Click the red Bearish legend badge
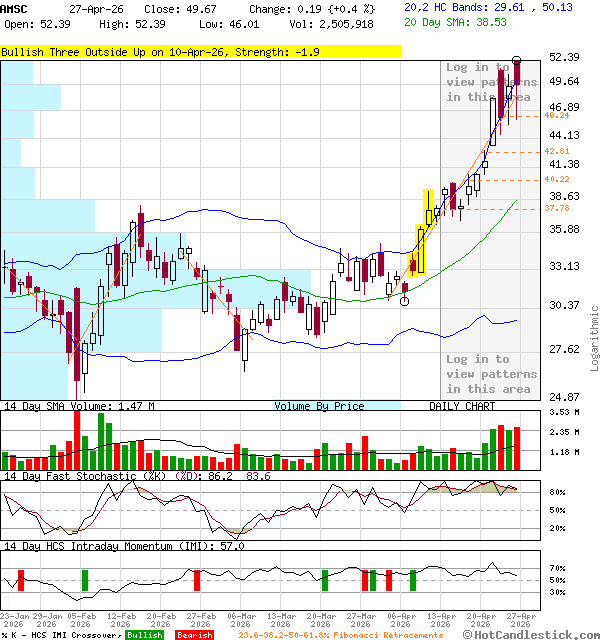This screenshot has width=600, height=640. point(195,635)
